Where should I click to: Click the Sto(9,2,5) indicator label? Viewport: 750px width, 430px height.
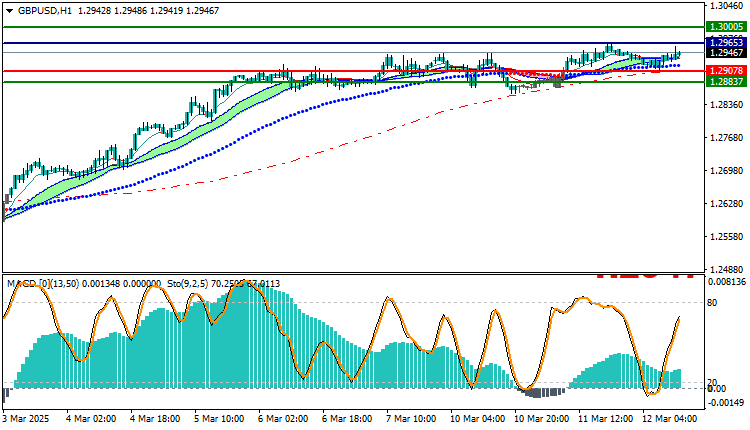coord(188,284)
